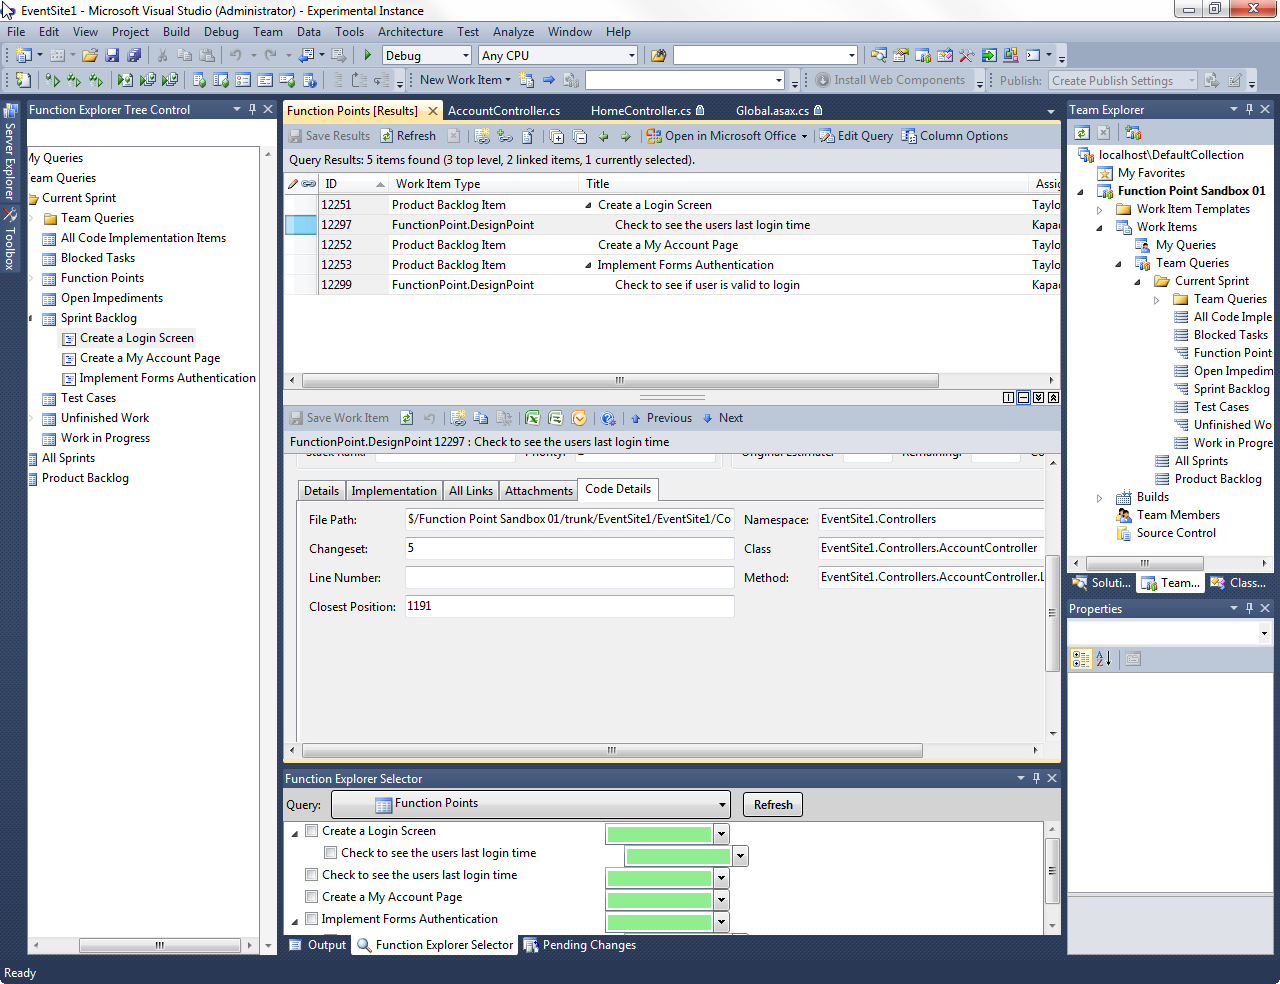This screenshot has width=1280, height=984.
Task: Click horizontal scrollbar under query results grid
Action: (620, 380)
